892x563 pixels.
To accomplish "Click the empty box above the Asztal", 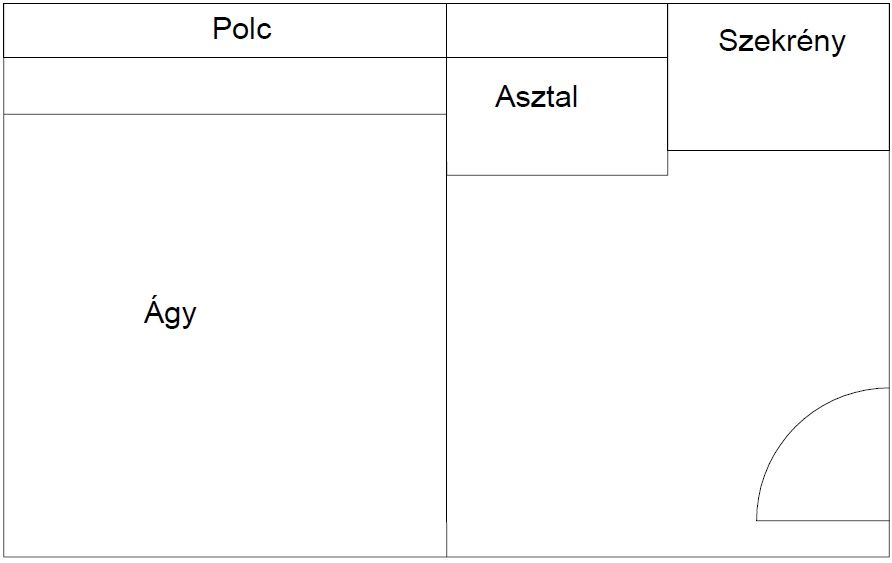I will point(557,31).
